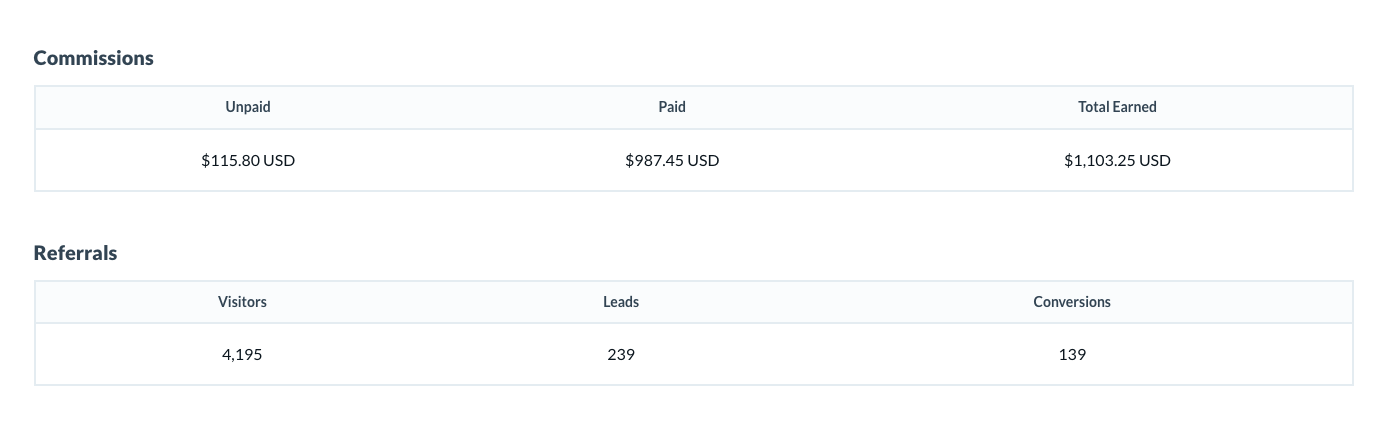Screen dimensions: 1379x429
Task: Click the 139 conversions count
Action: click(1072, 354)
